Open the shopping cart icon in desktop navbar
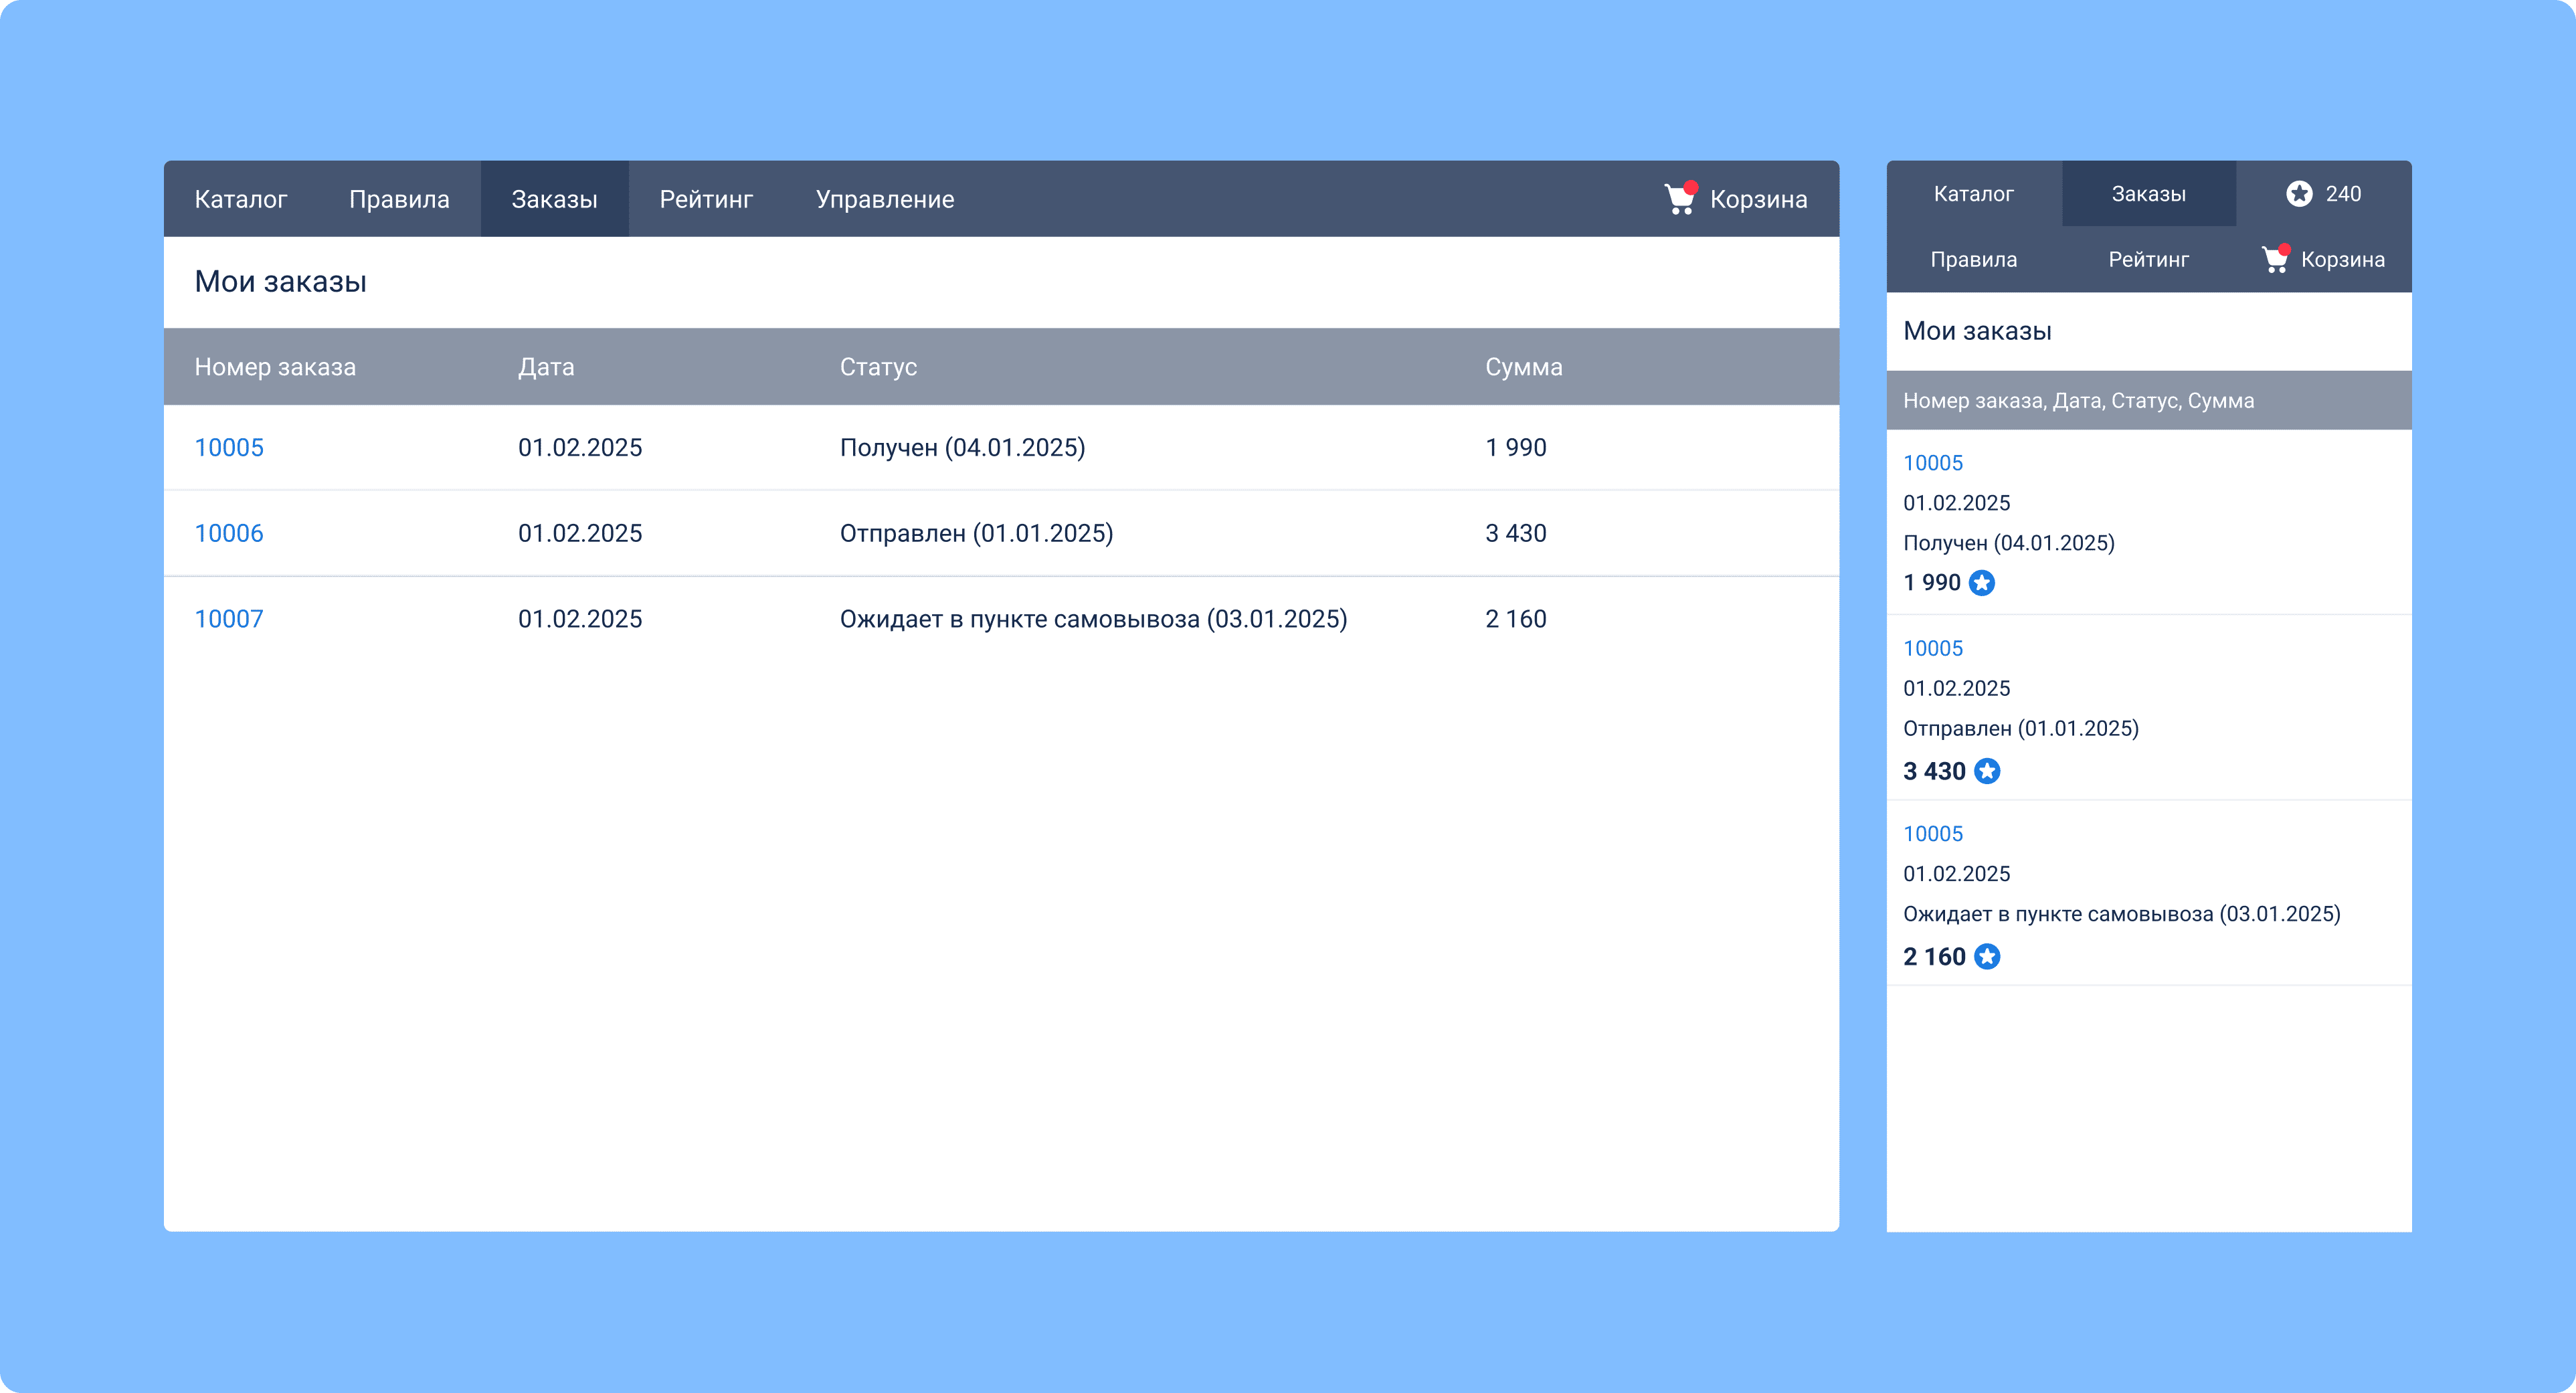This screenshot has width=2576, height=1393. click(1680, 198)
